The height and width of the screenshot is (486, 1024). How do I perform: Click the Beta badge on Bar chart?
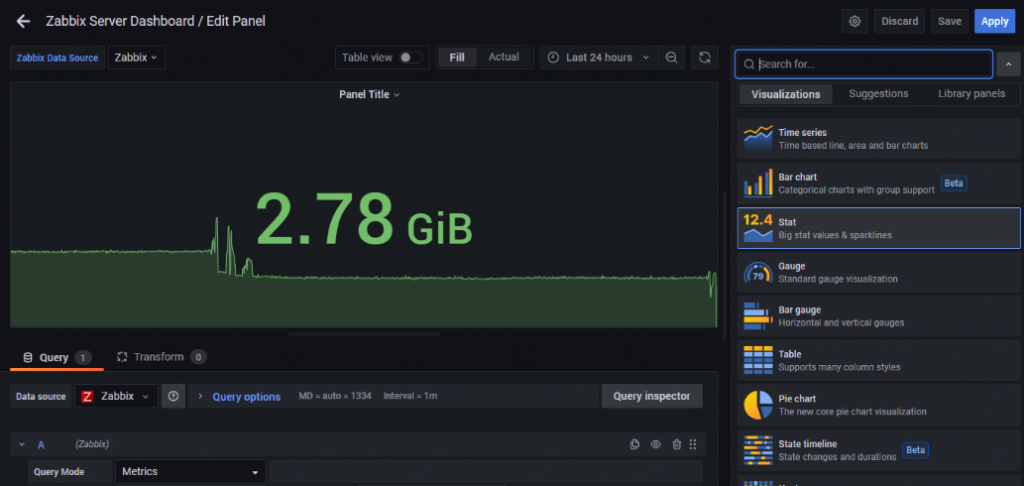[953, 183]
